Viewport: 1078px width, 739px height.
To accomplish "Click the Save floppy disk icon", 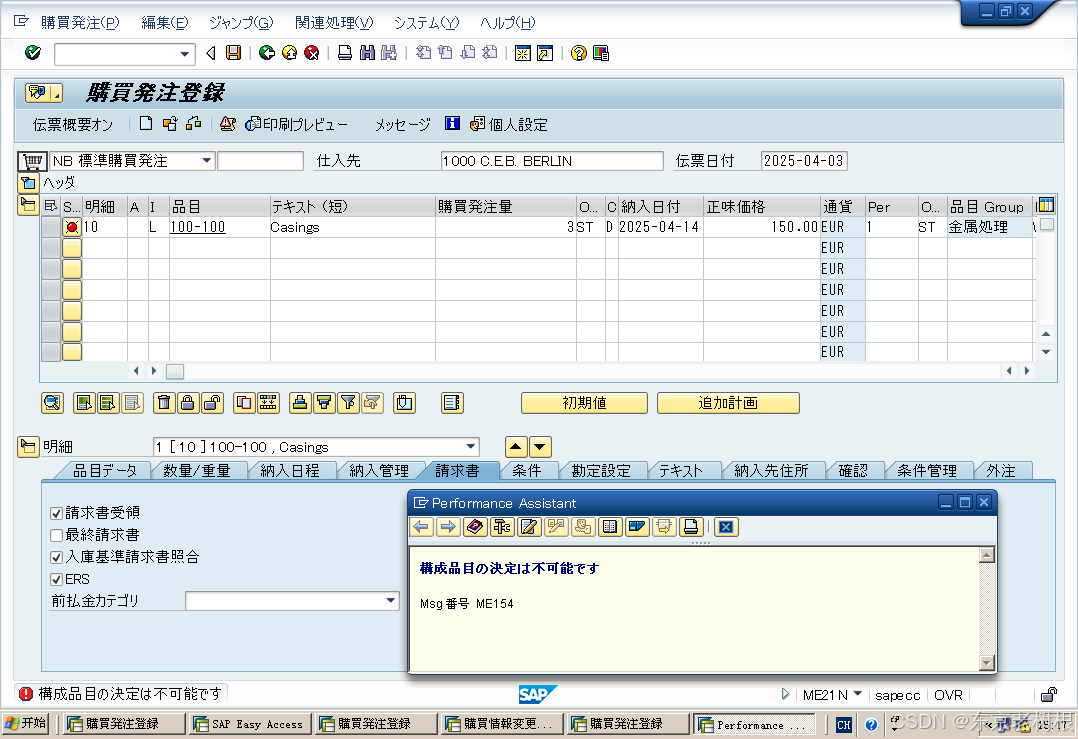I will (234, 53).
